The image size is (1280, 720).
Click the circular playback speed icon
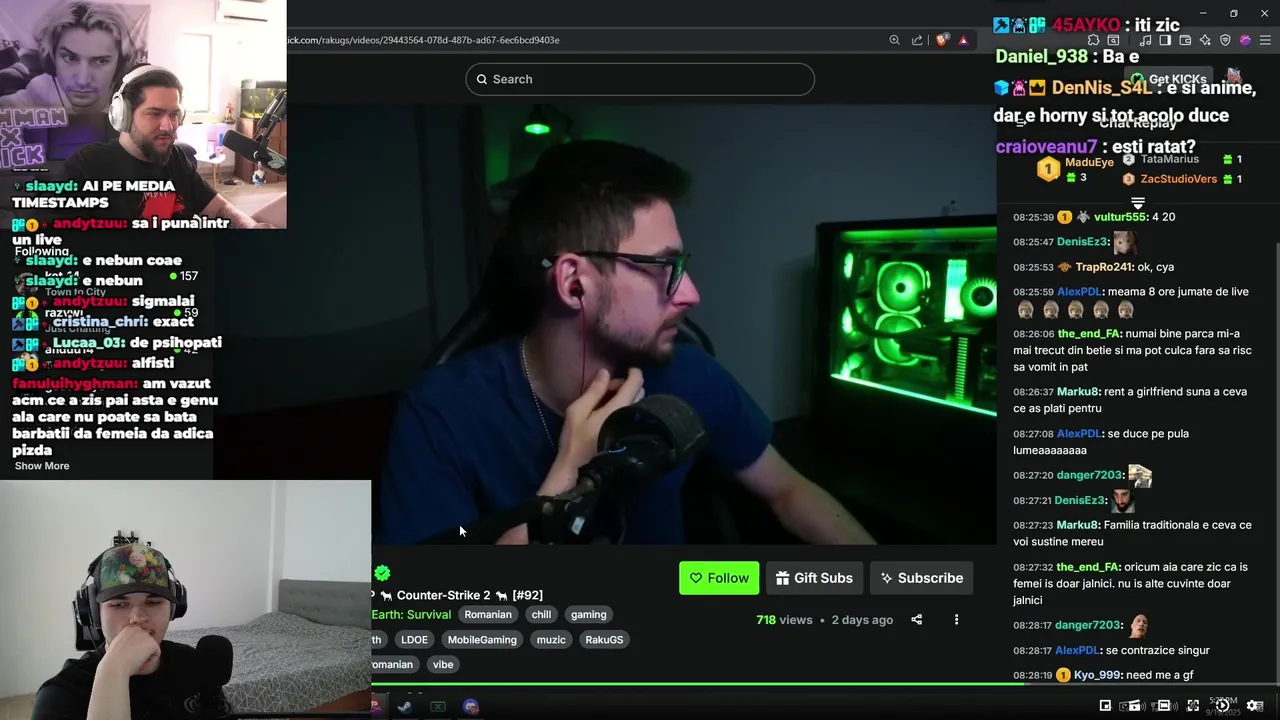[1222, 705]
